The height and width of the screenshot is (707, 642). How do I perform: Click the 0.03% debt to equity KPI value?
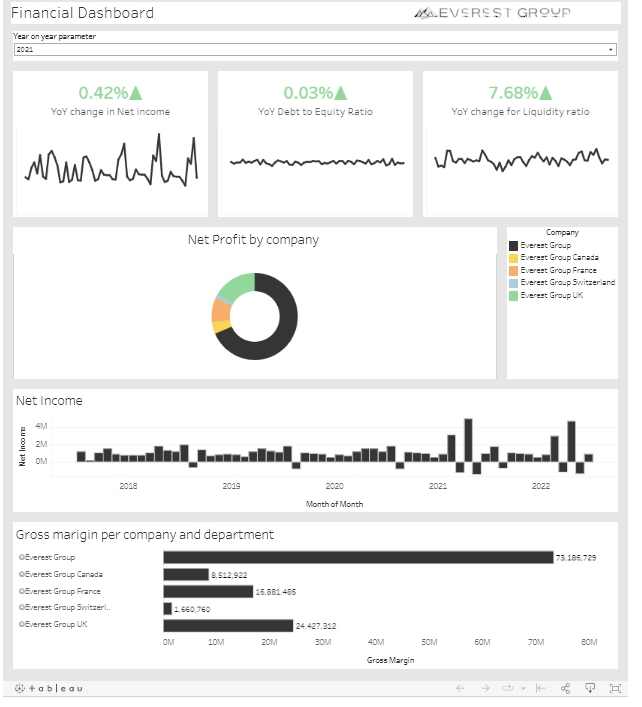click(x=308, y=93)
